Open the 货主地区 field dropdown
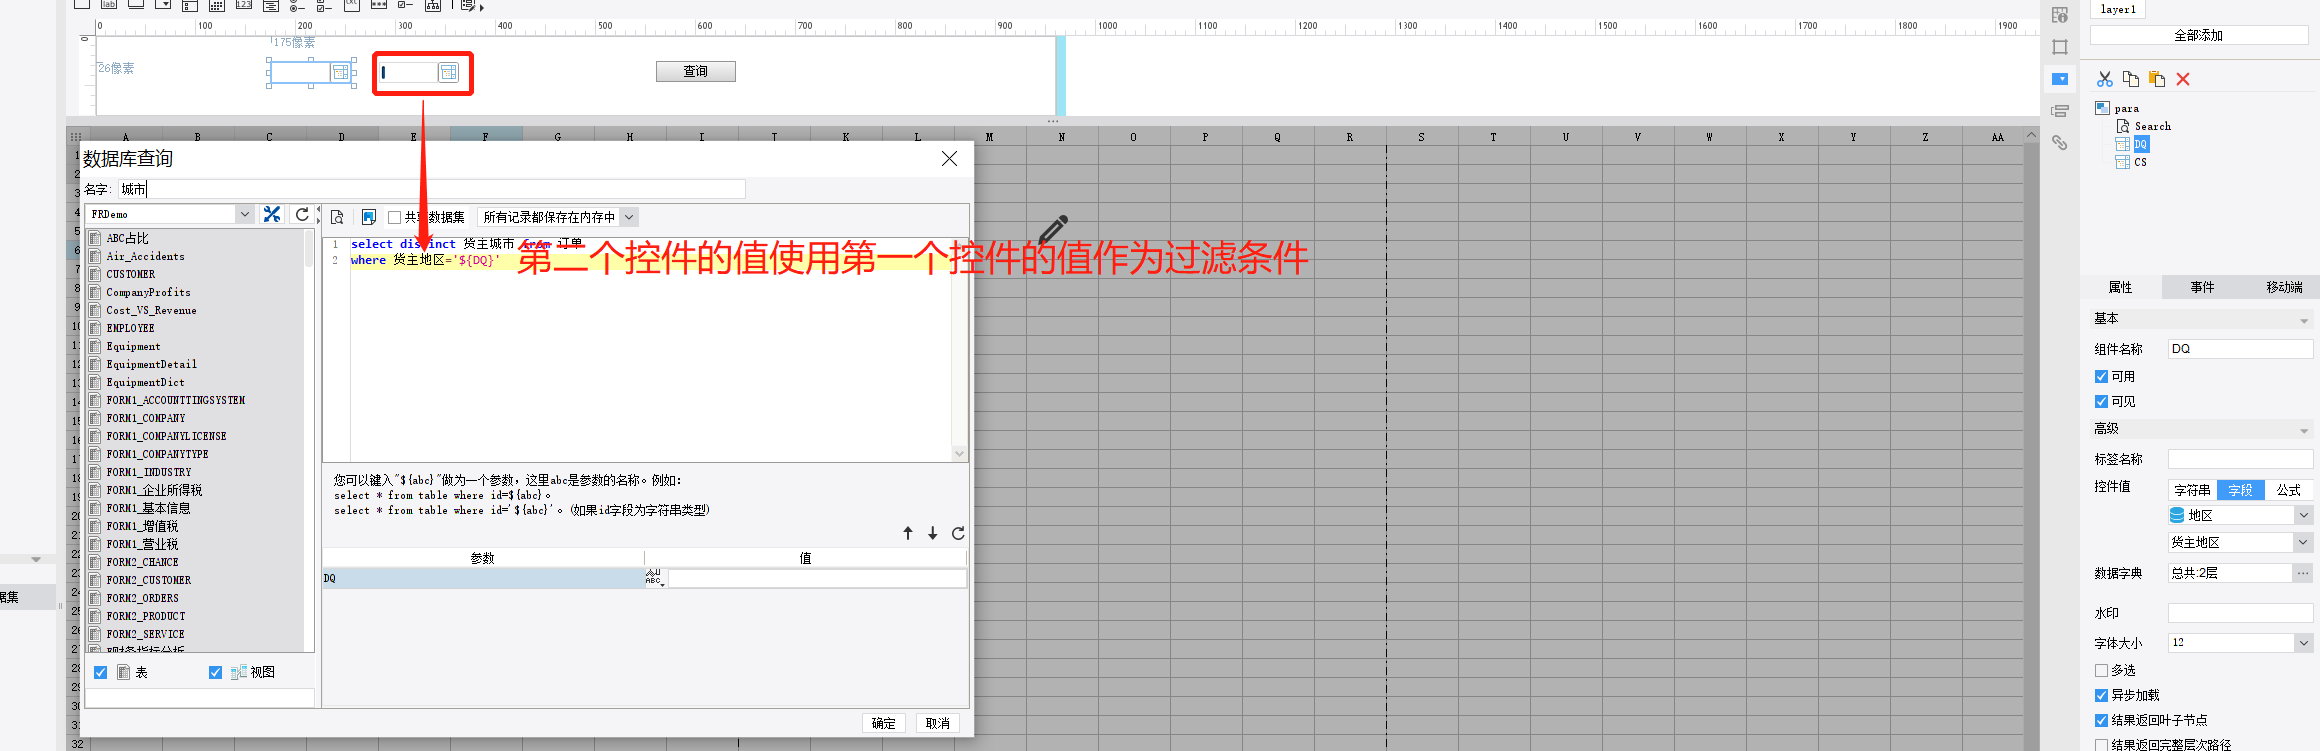The image size is (2320, 751). click(x=2304, y=542)
